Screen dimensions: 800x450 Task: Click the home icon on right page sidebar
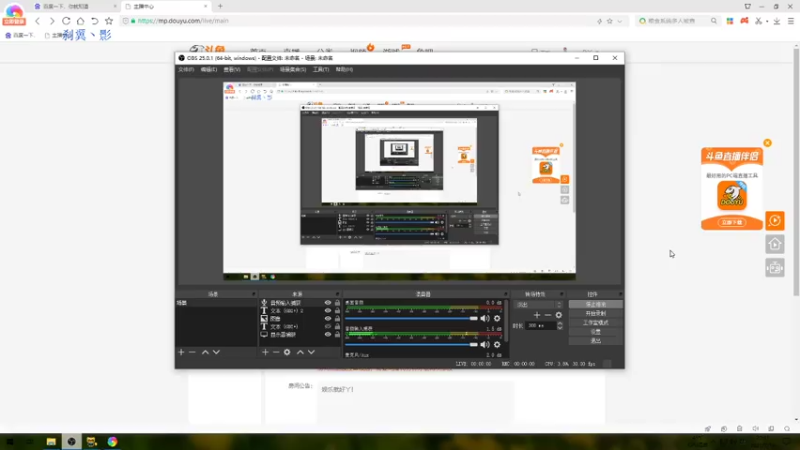tap(774, 244)
